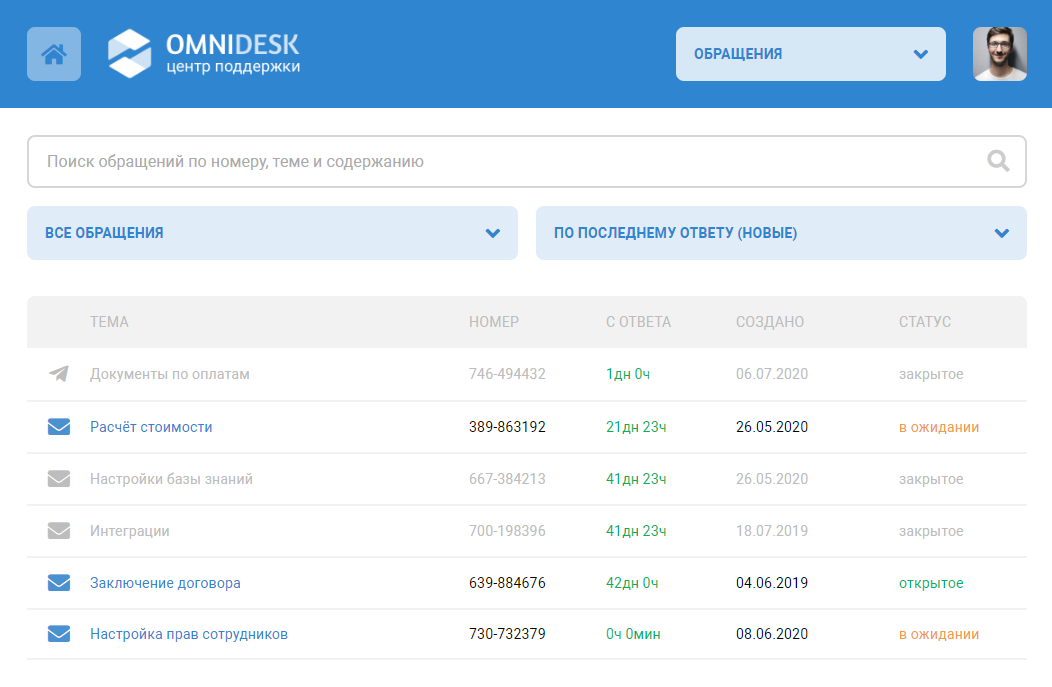Select ticket number 700-198396

coord(507,531)
